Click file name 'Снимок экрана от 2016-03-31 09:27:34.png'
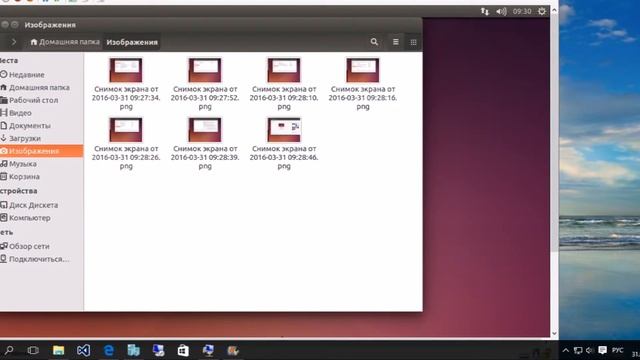 tap(126, 98)
